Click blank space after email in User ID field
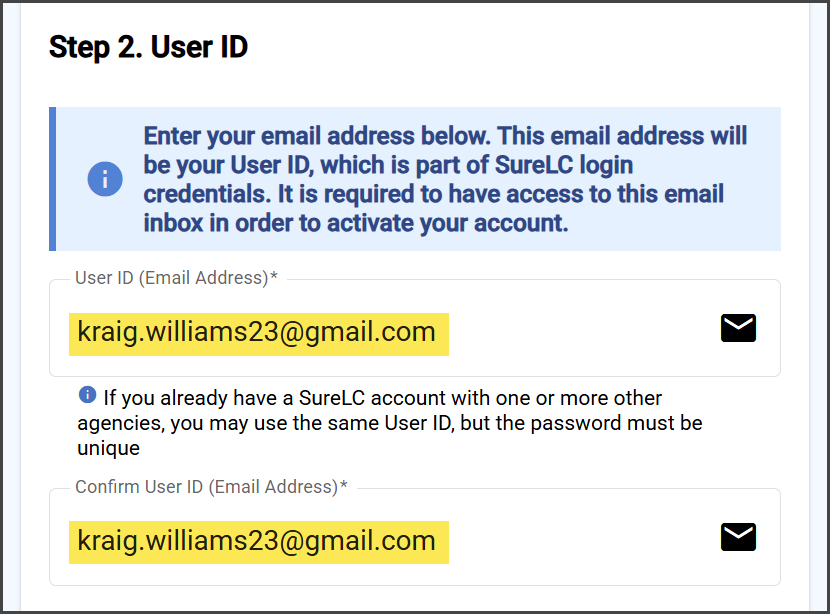The height and width of the screenshot is (614, 830). pyautogui.click(x=582, y=333)
